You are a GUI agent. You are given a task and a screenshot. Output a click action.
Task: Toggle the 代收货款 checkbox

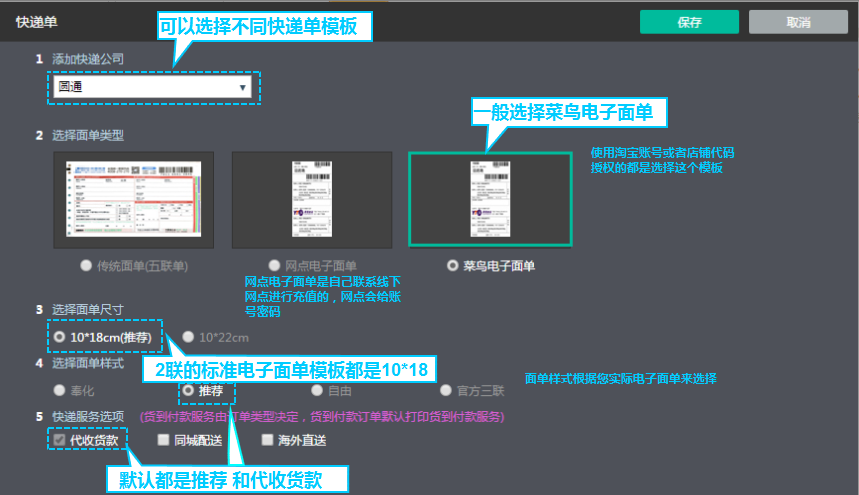(x=59, y=440)
